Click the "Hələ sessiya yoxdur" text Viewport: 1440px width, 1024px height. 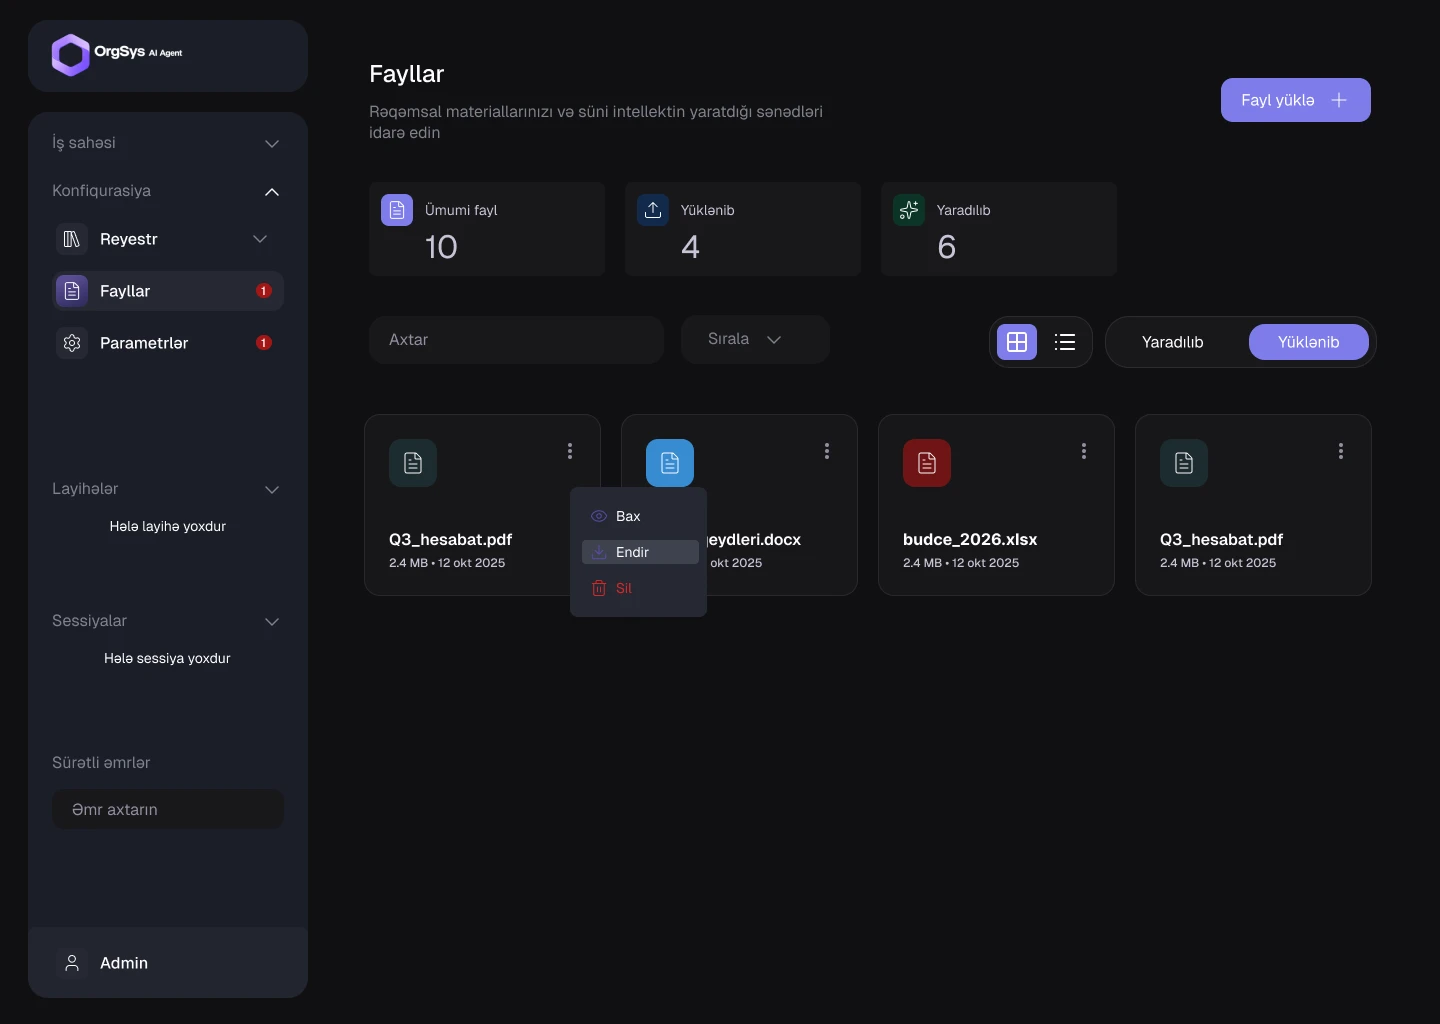pyautogui.click(x=168, y=658)
